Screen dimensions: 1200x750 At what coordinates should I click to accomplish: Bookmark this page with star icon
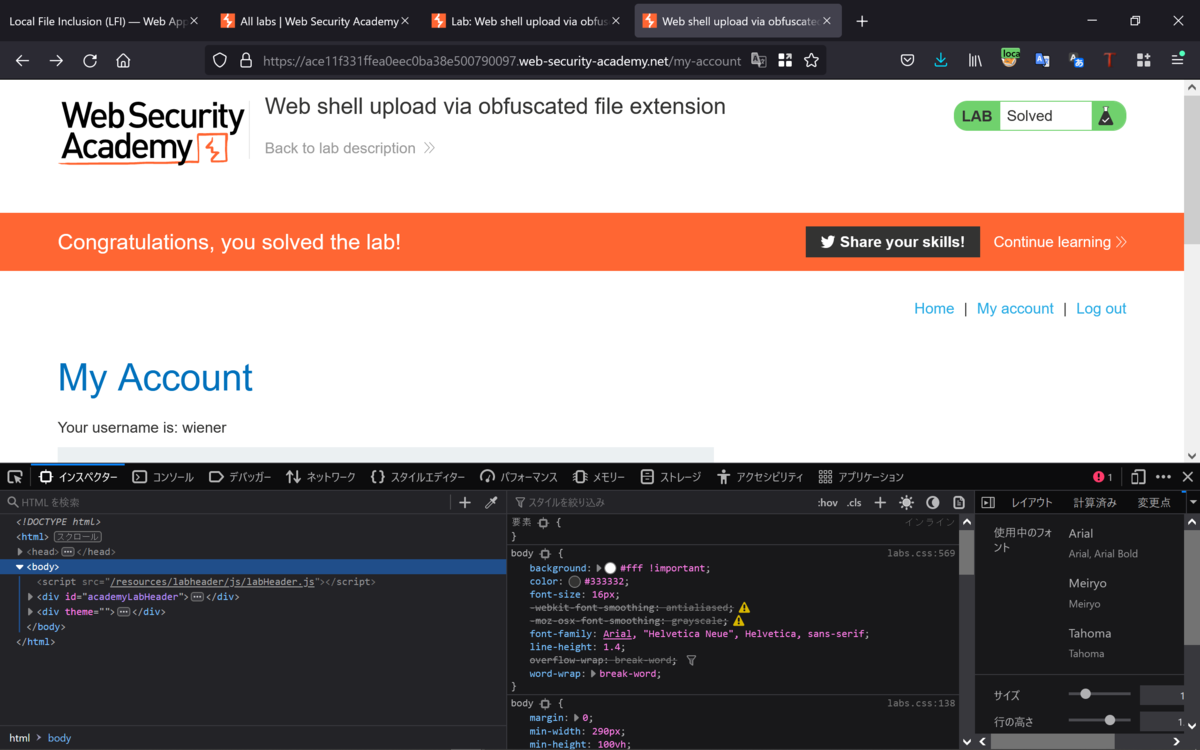812,60
